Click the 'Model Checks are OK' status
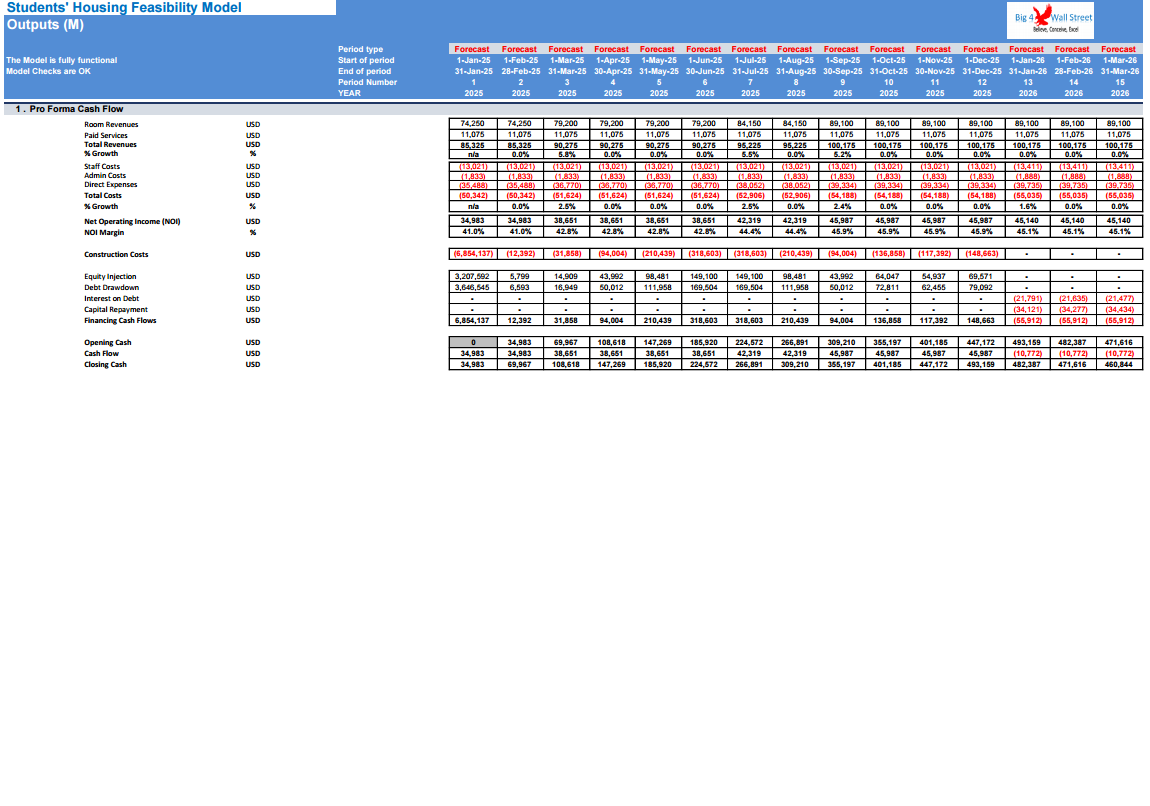Screen dimensions: 1150x806 pos(48,71)
